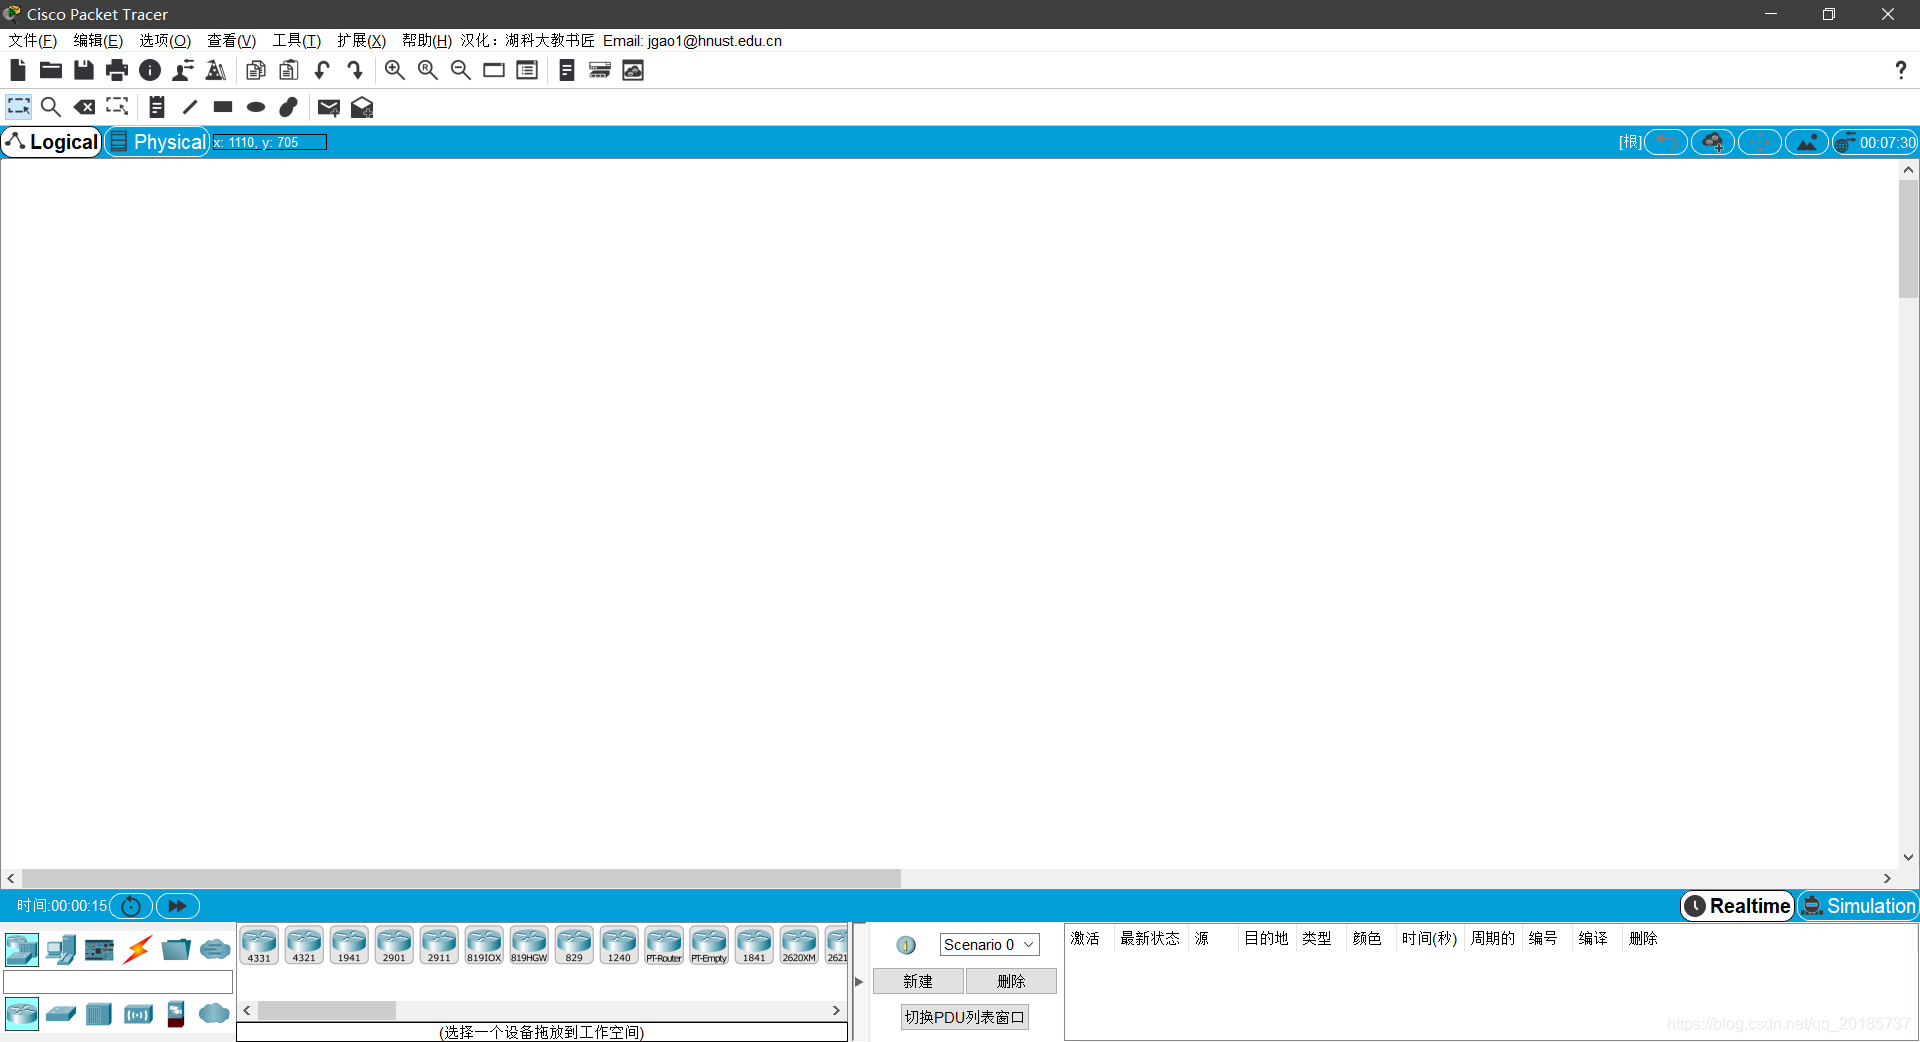Activate the Resize shape tool

click(117, 107)
